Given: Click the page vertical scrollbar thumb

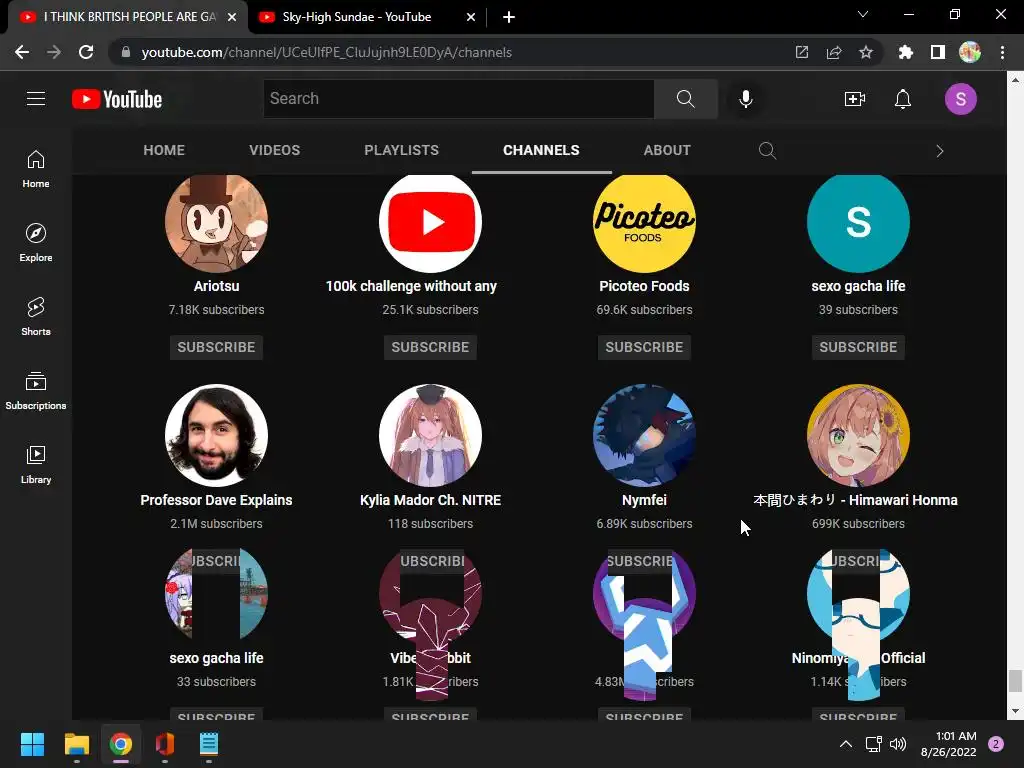Looking at the screenshot, I should point(1015,681).
